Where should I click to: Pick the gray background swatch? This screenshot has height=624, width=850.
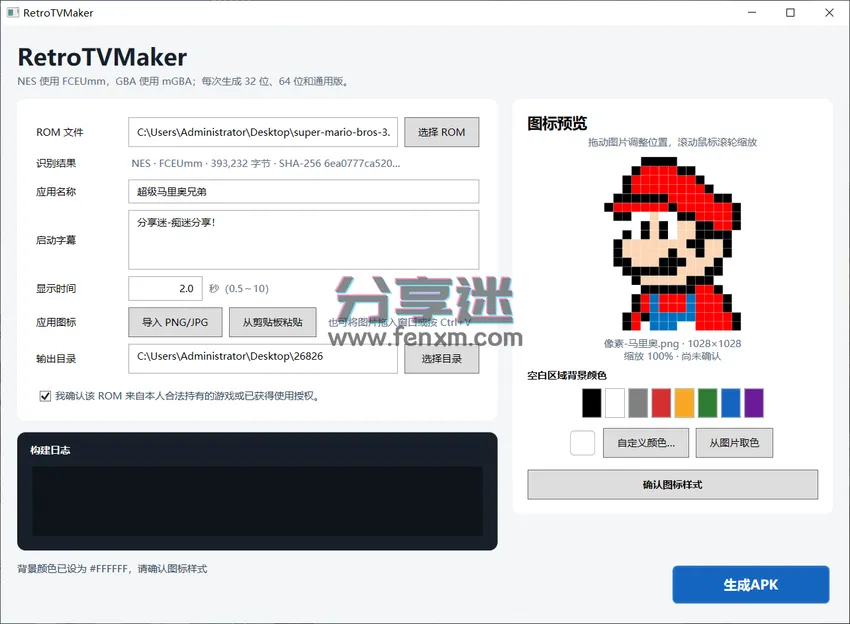(638, 403)
